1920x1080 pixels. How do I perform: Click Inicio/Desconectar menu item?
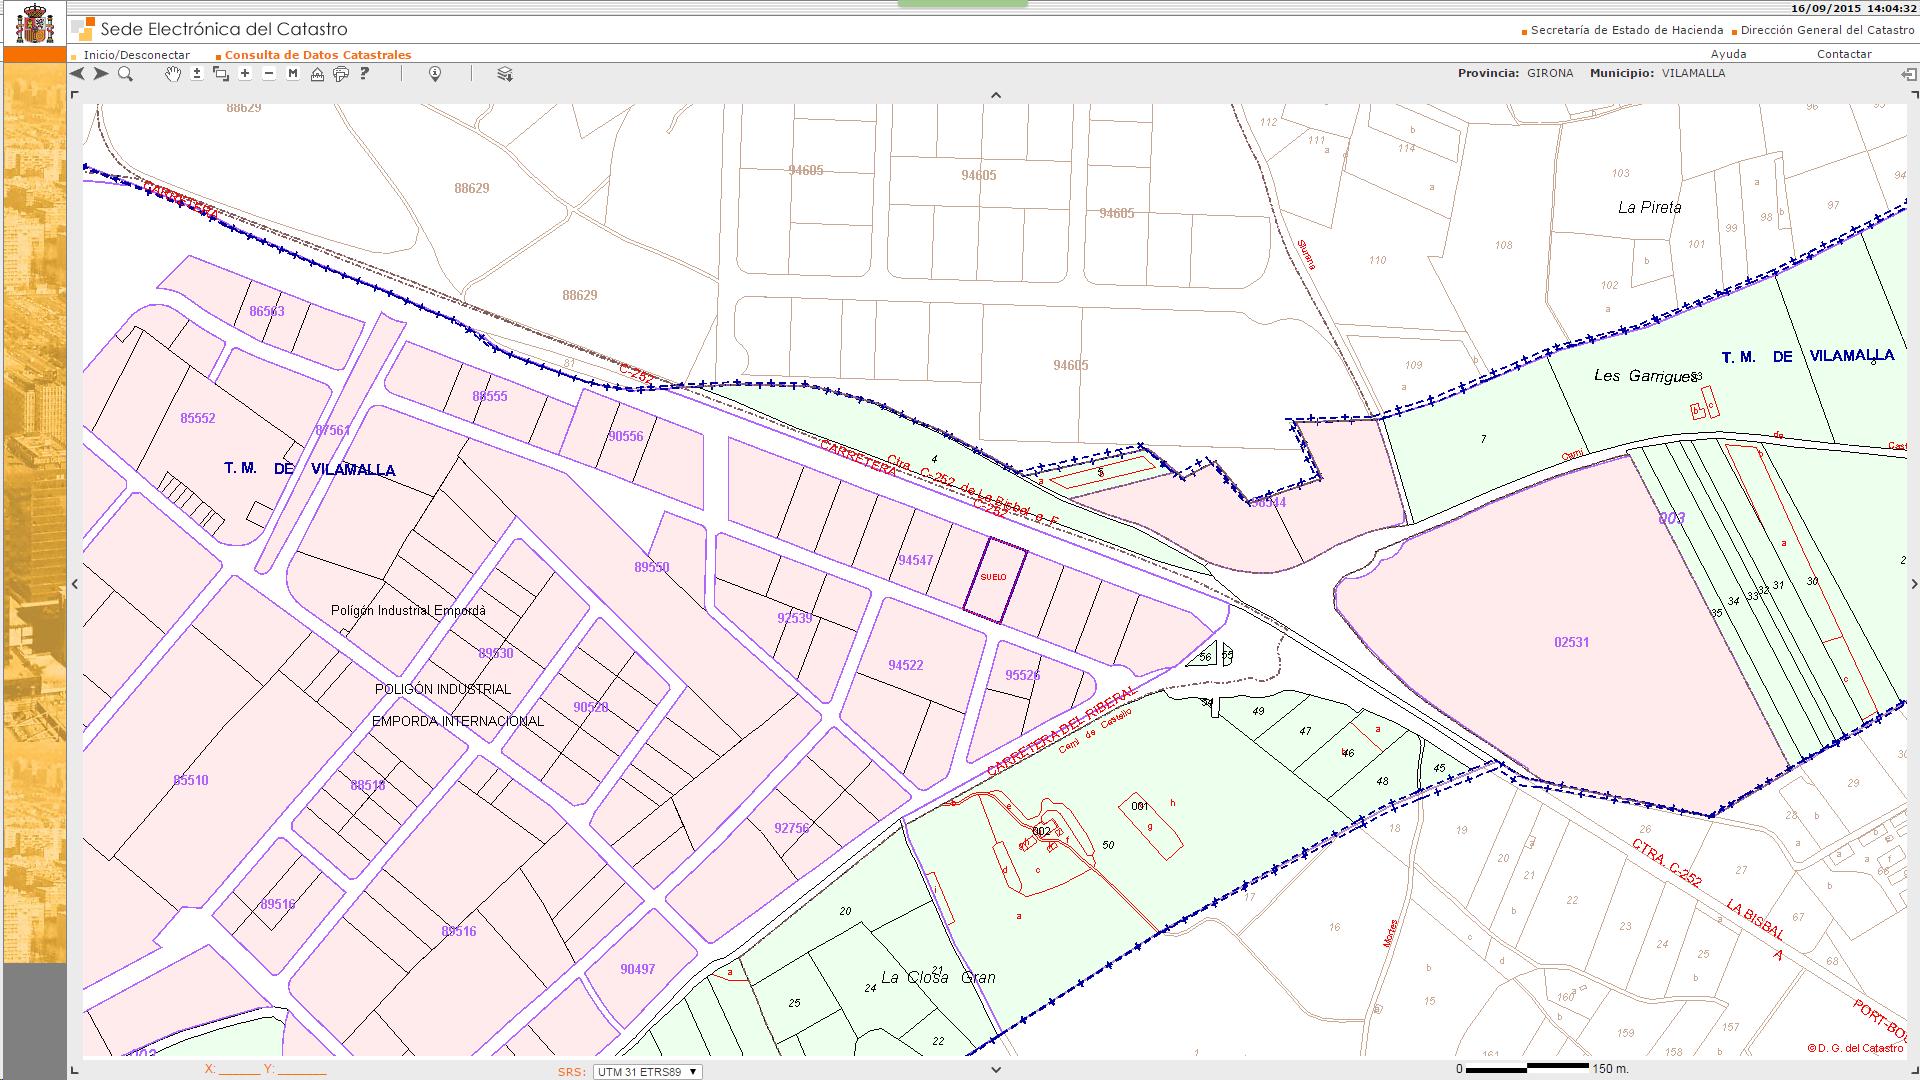pyautogui.click(x=137, y=55)
